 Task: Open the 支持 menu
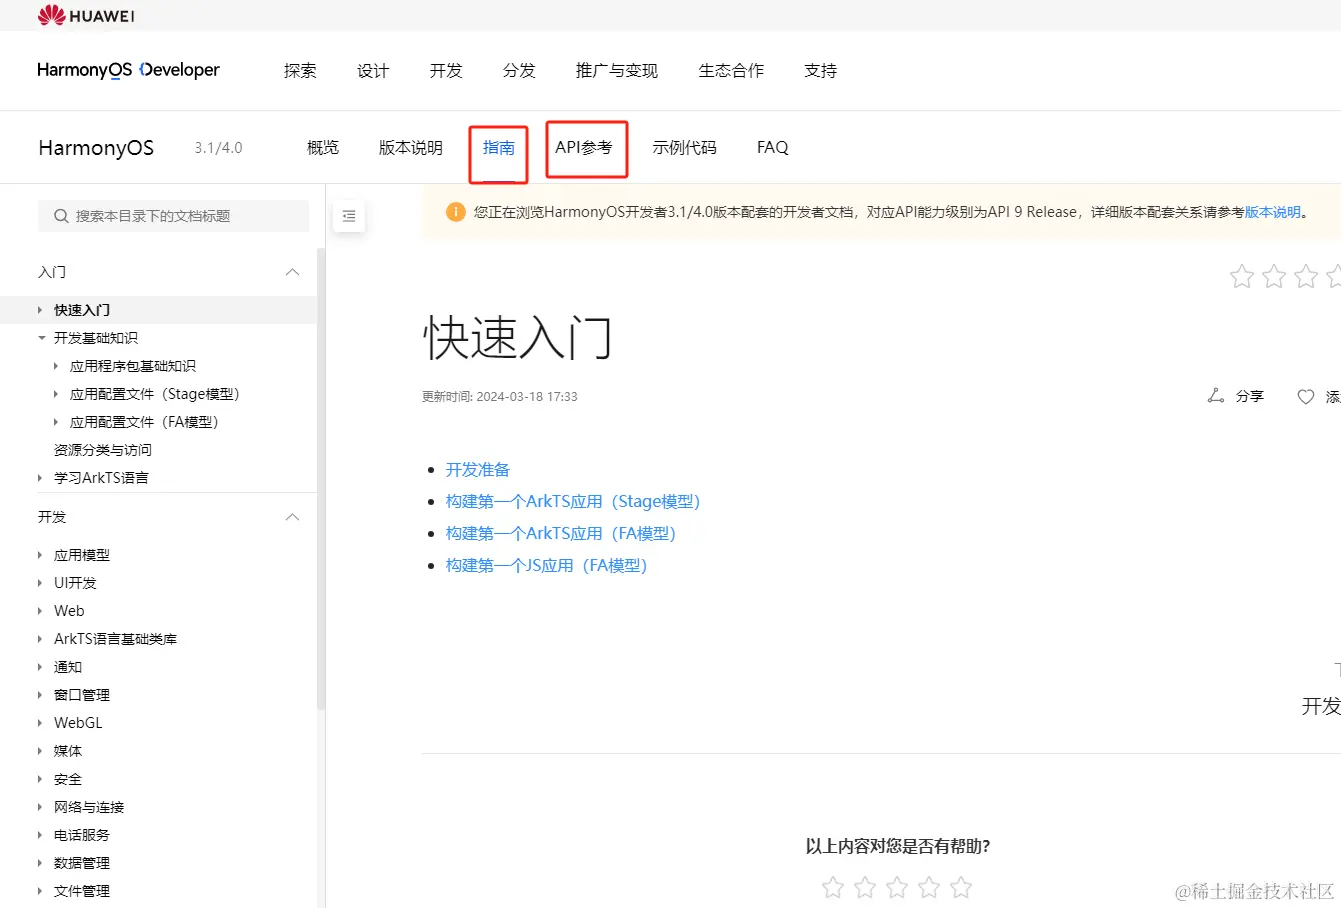coord(820,70)
